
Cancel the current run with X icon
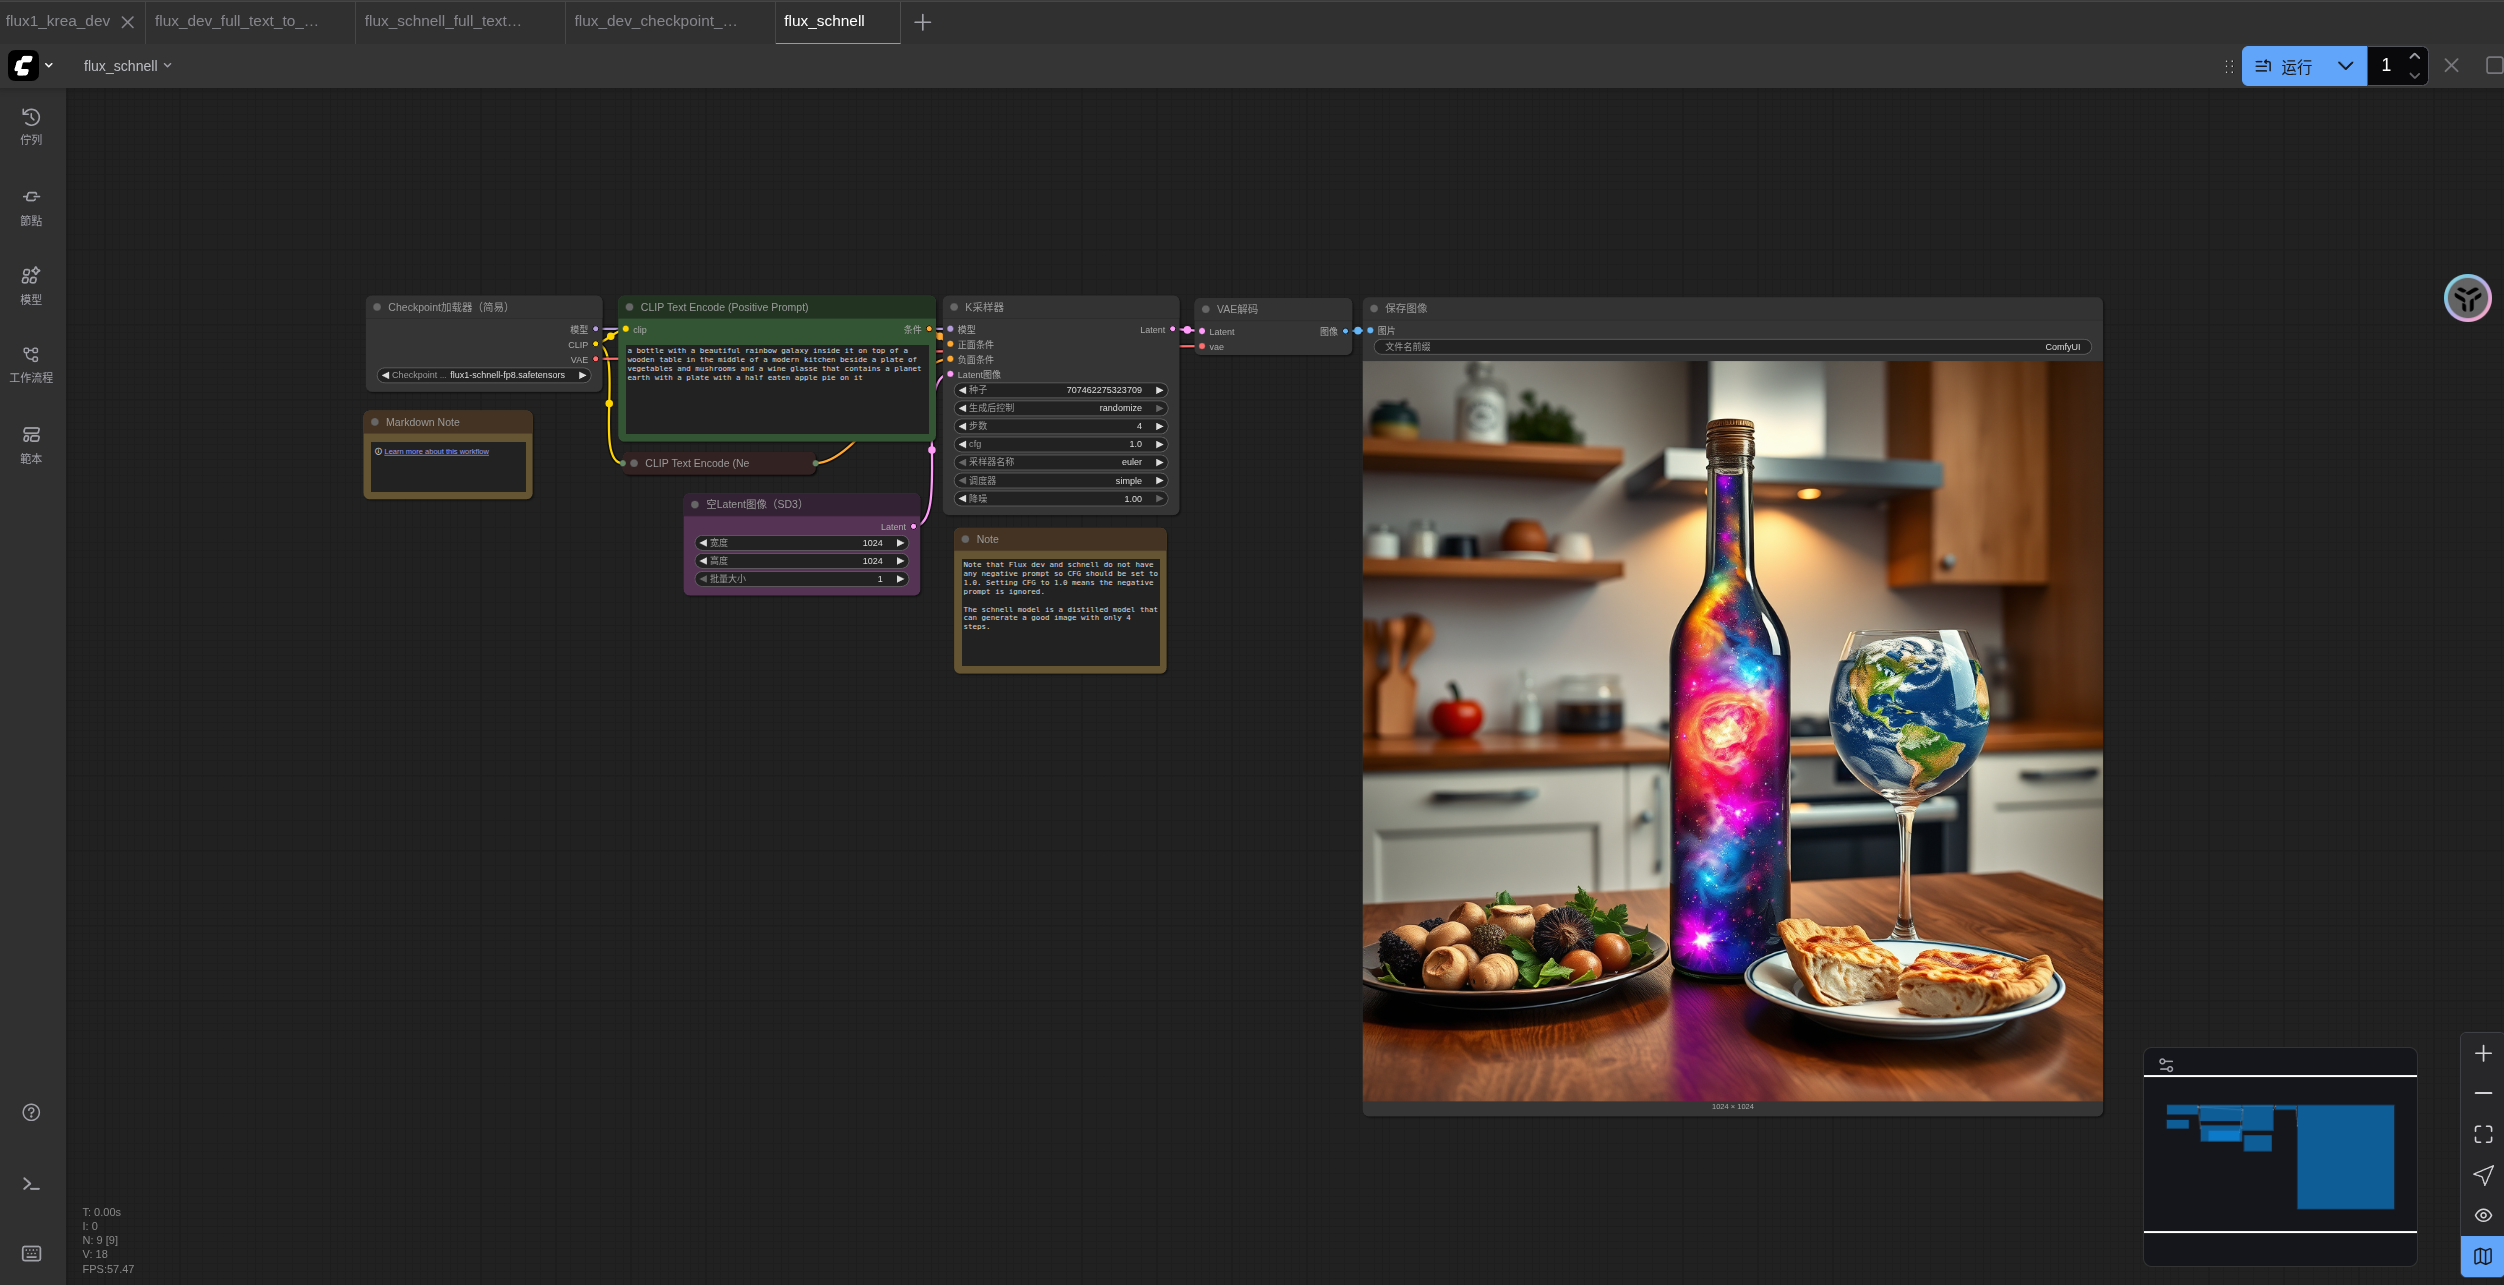pyautogui.click(x=2451, y=65)
